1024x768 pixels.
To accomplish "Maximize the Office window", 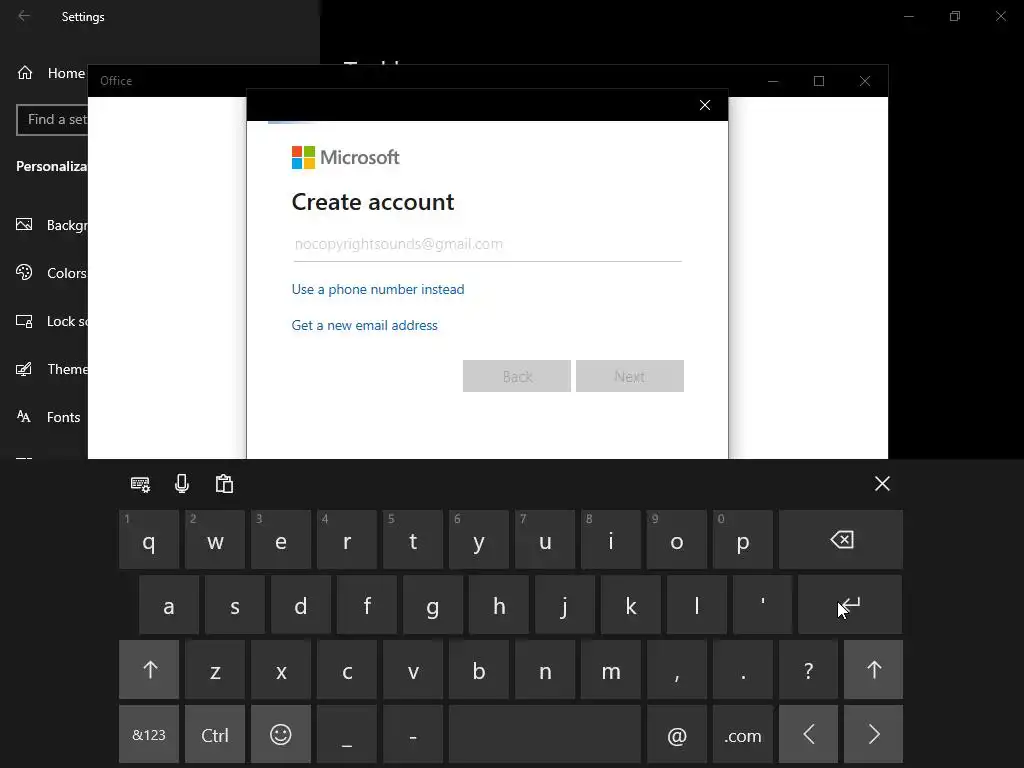I will point(819,81).
